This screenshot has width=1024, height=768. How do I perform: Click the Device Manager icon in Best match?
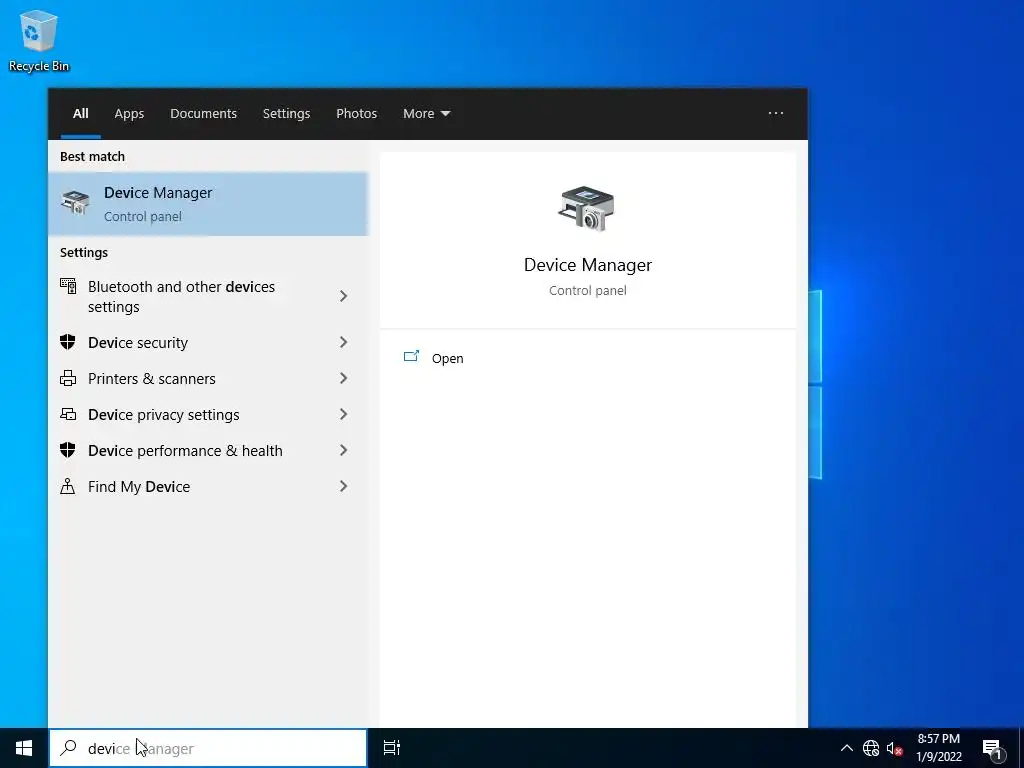click(x=75, y=203)
